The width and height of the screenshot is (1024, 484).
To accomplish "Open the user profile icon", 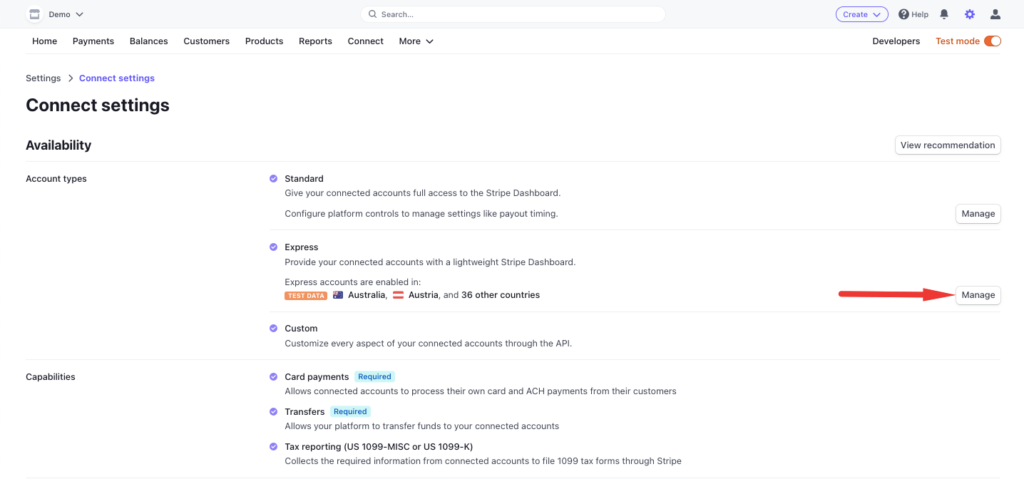I will point(995,14).
